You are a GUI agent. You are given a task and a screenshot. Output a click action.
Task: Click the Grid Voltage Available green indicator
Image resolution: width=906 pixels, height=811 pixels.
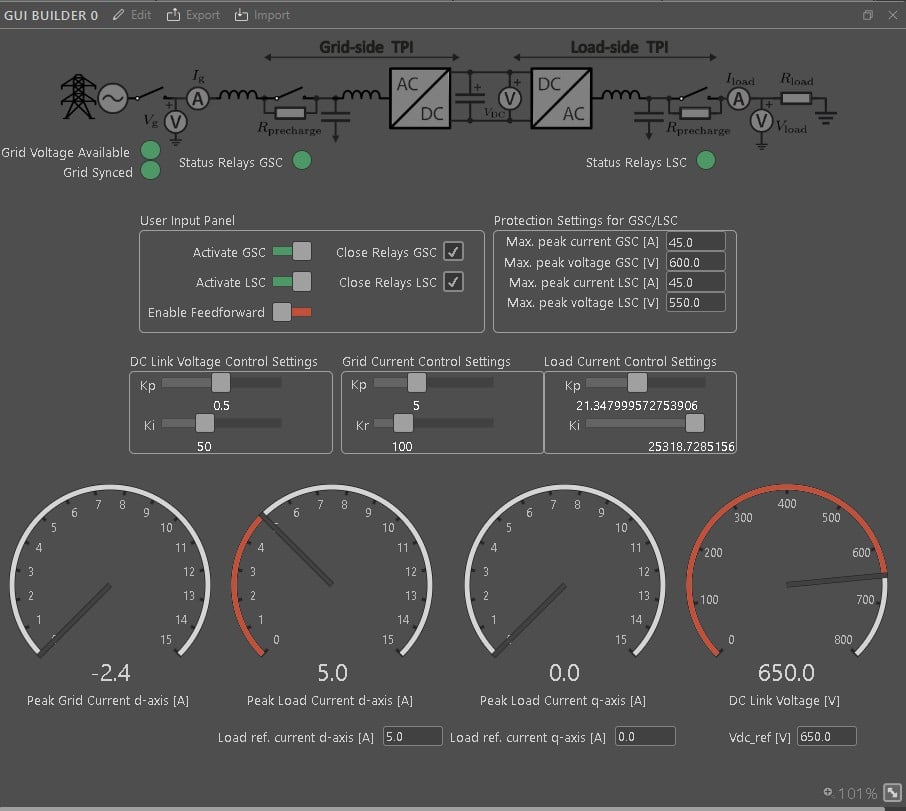tap(151, 151)
